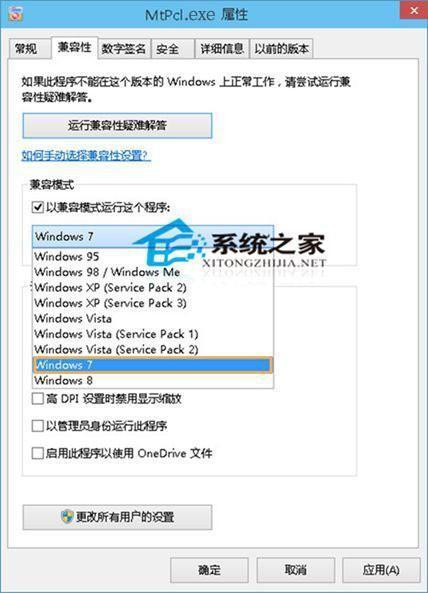Open the manual compatibility settings help link
This screenshot has width=428, height=593.
coord(86,155)
